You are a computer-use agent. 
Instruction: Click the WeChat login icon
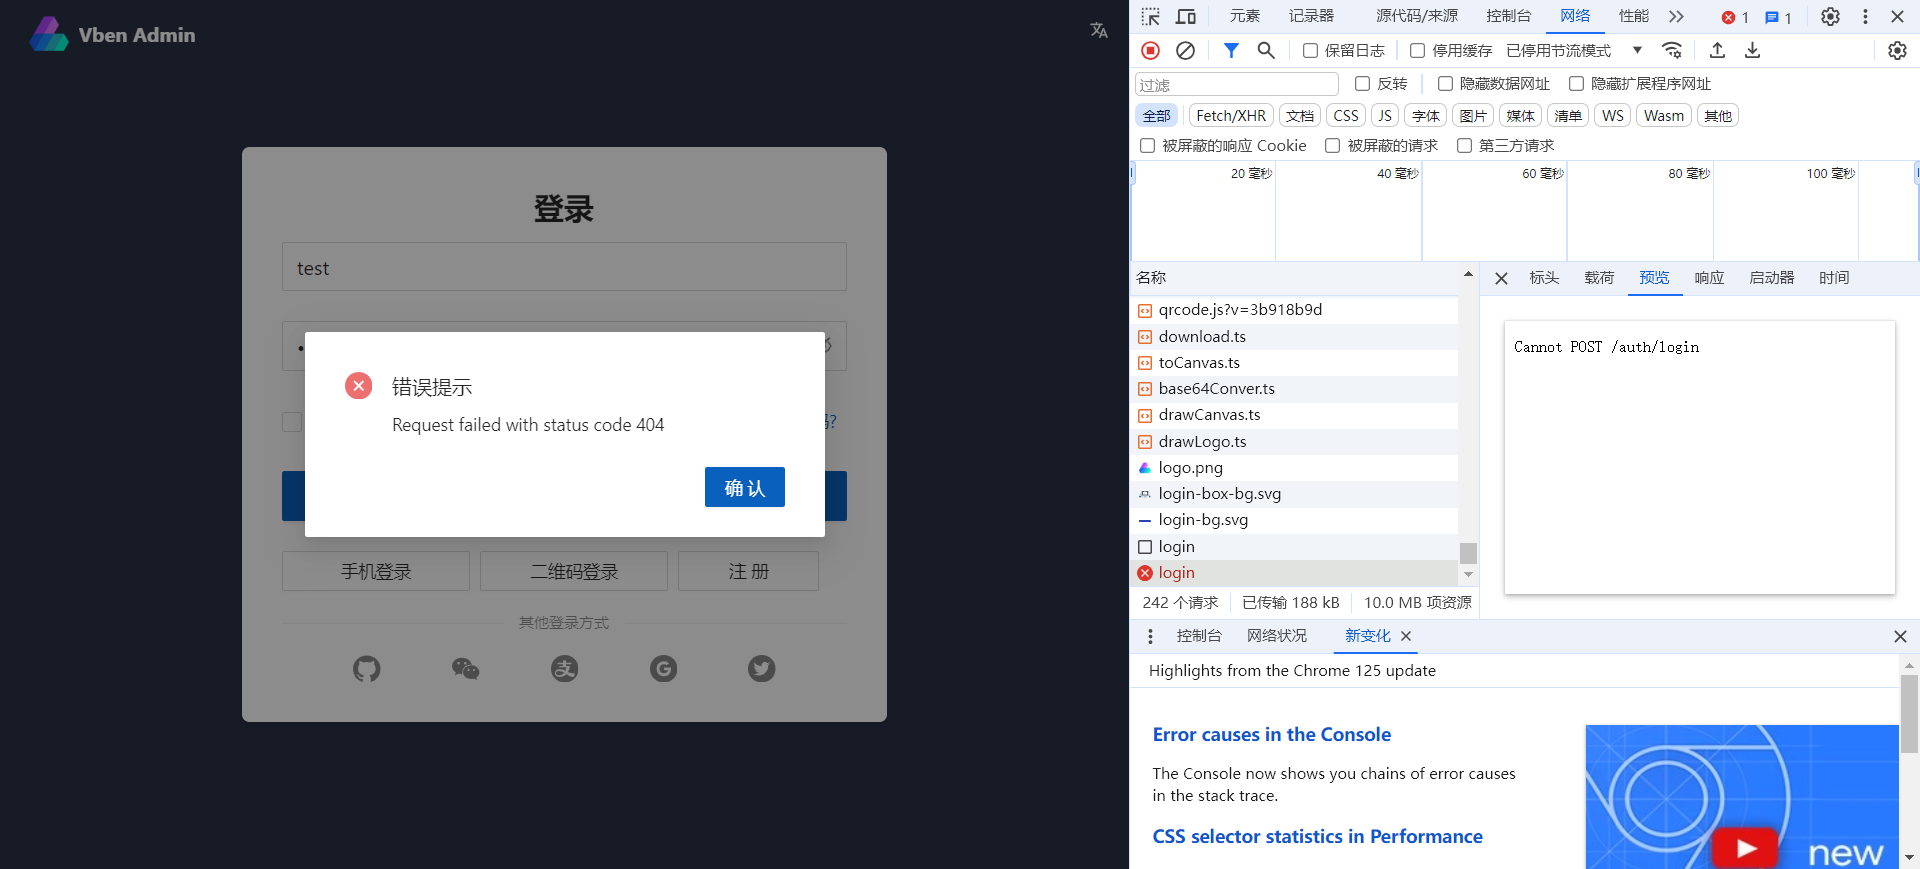click(x=466, y=668)
